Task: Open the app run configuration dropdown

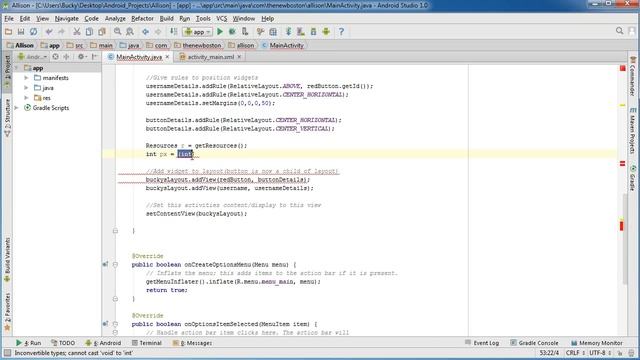Action: [x=198, y=31]
